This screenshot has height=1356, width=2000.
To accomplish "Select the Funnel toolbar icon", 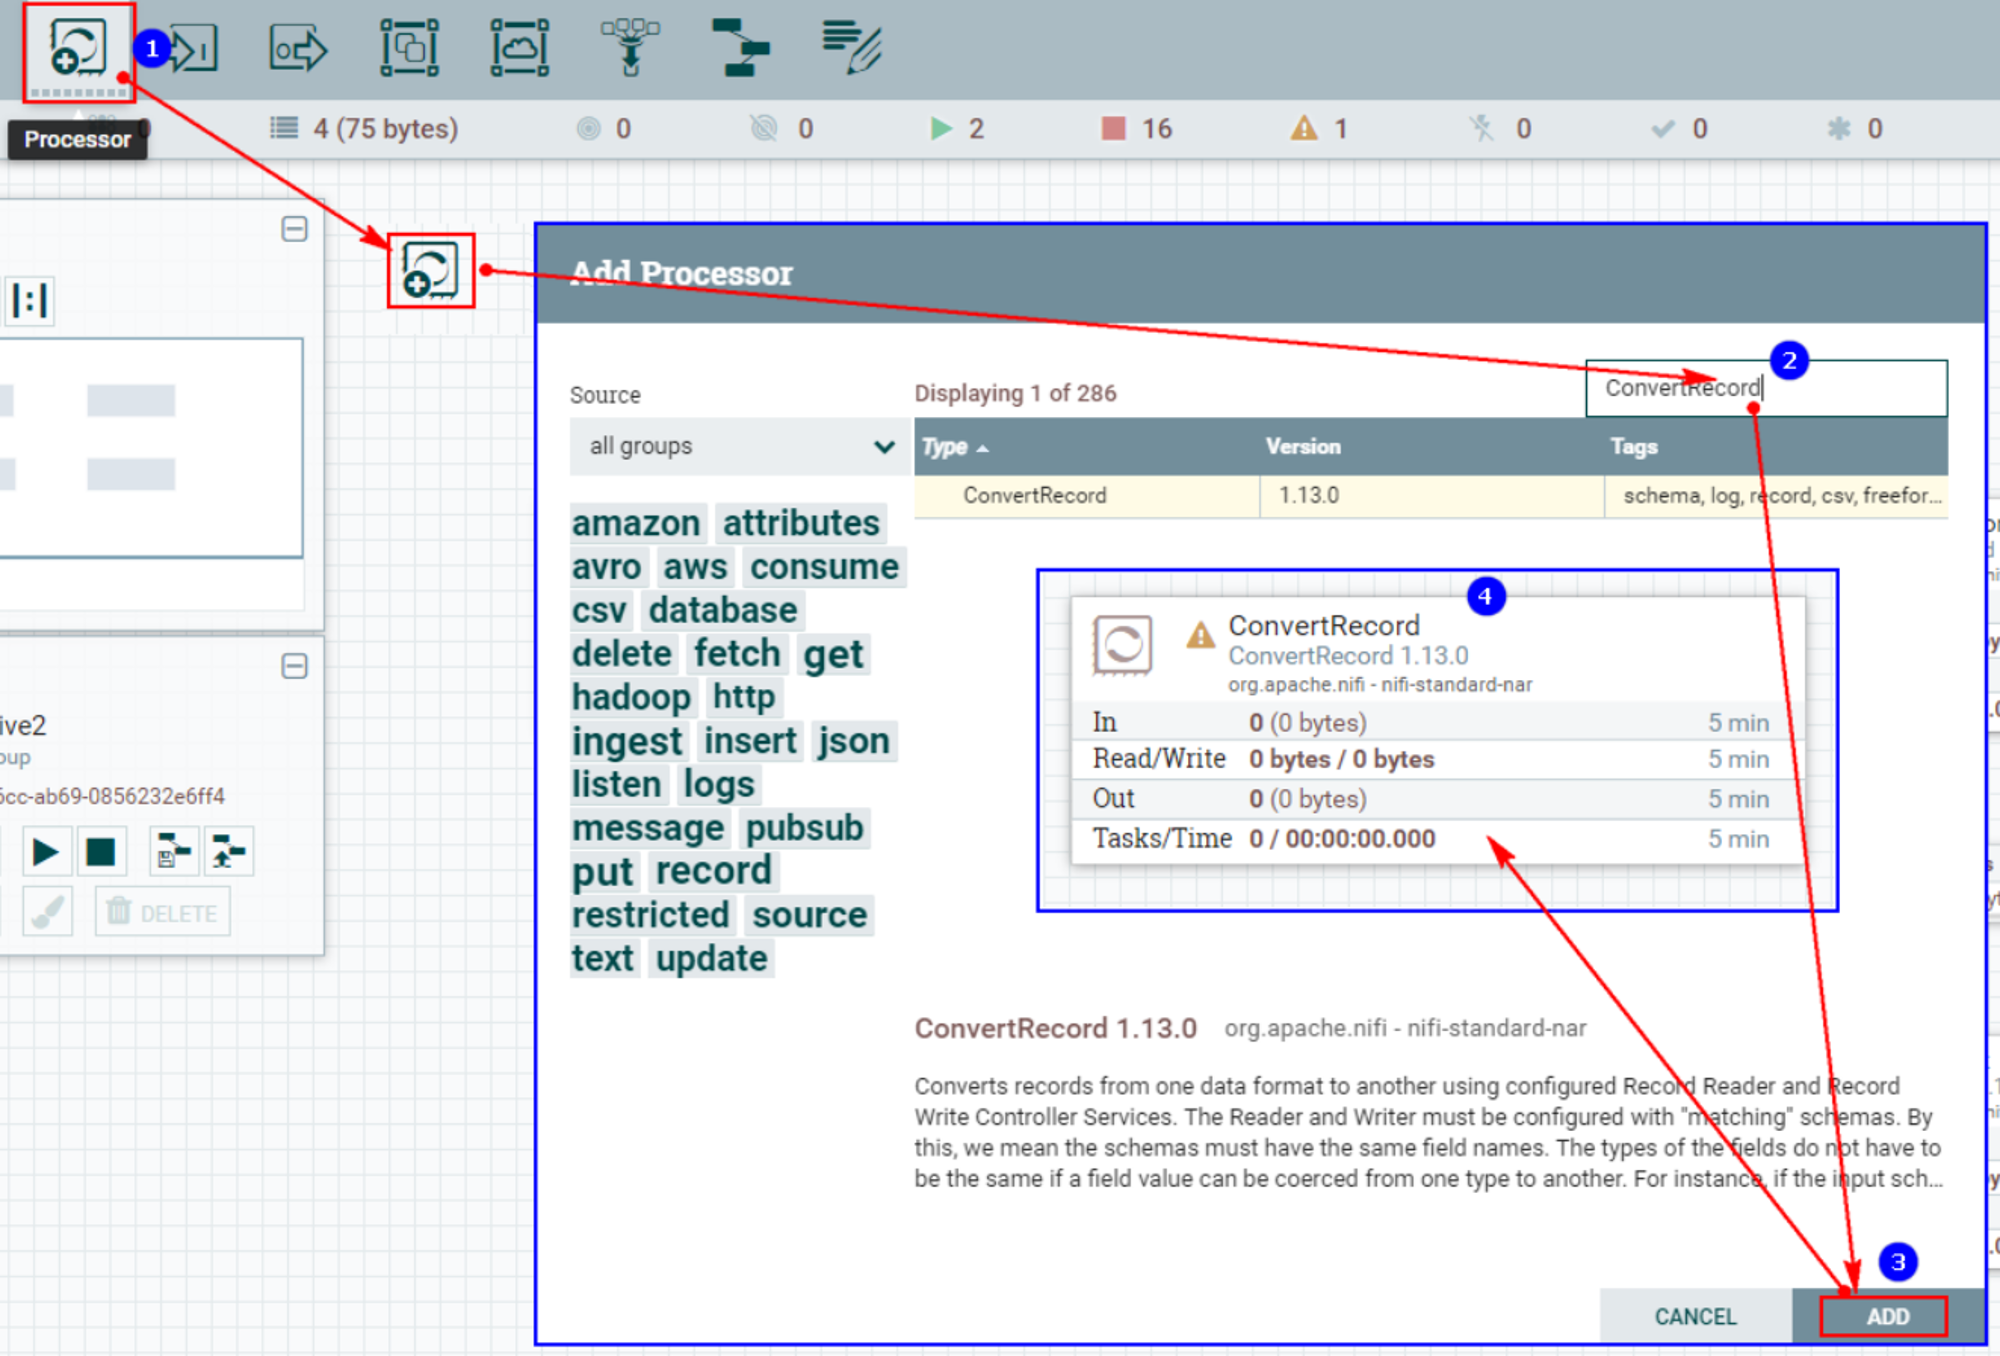I will (x=630, y=48).
